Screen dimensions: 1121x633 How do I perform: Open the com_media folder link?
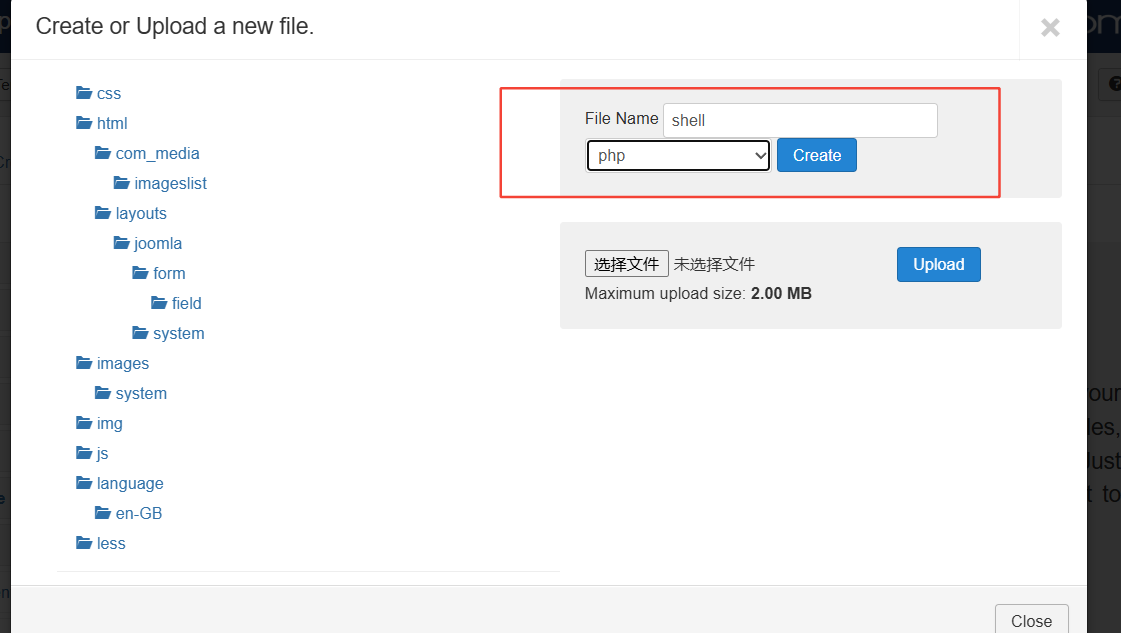[x=157, y=154]
